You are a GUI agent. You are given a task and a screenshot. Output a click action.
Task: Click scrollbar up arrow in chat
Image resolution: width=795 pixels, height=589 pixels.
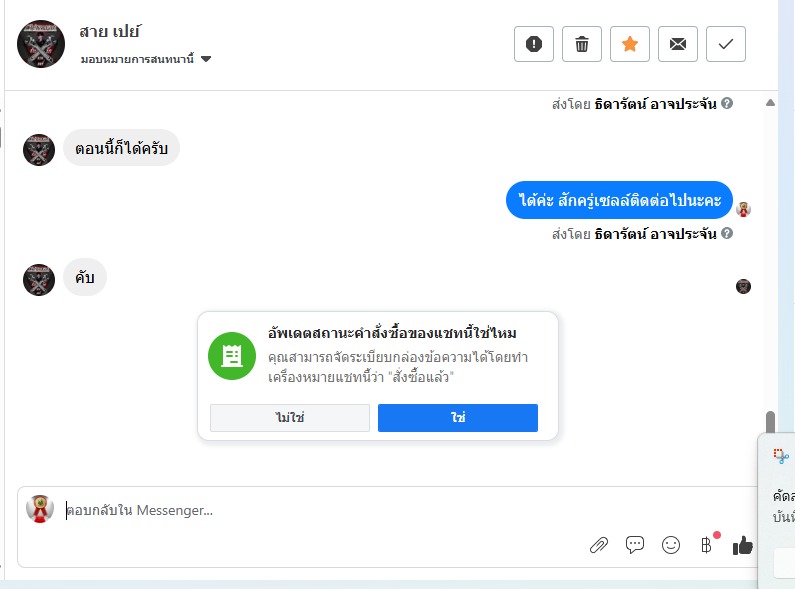(770, 103)
